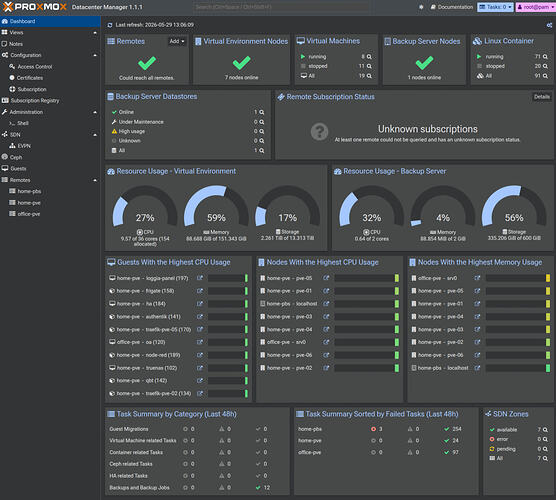The width and height of the screenshot is (556, 500).
Task: Click the refresh icon beside Last refresh
Action: (x=110, y=25)
